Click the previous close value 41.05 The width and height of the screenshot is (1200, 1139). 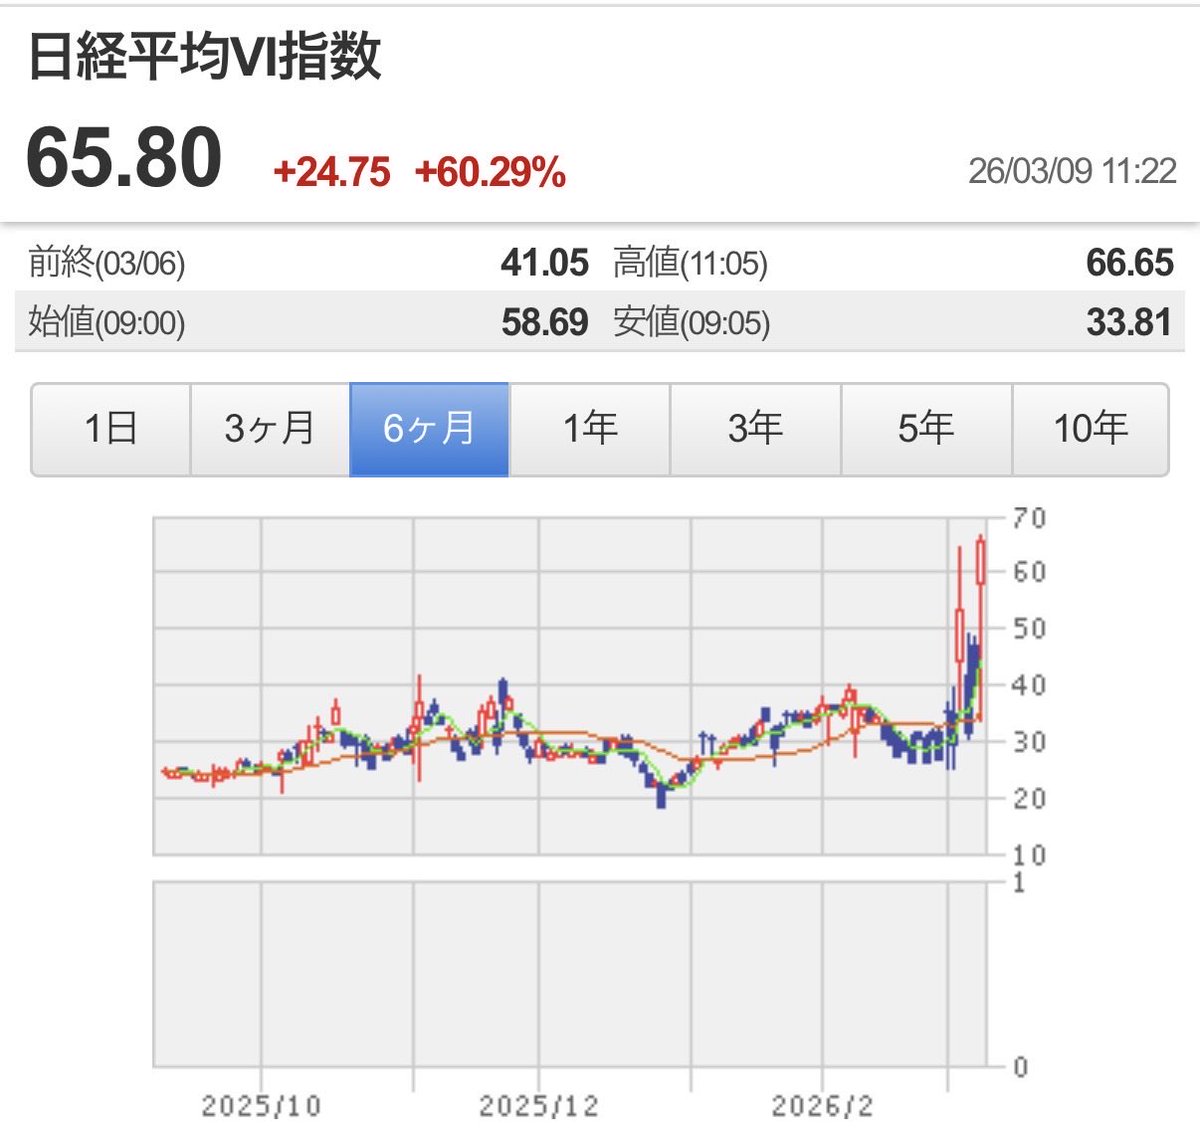[545, 263]
